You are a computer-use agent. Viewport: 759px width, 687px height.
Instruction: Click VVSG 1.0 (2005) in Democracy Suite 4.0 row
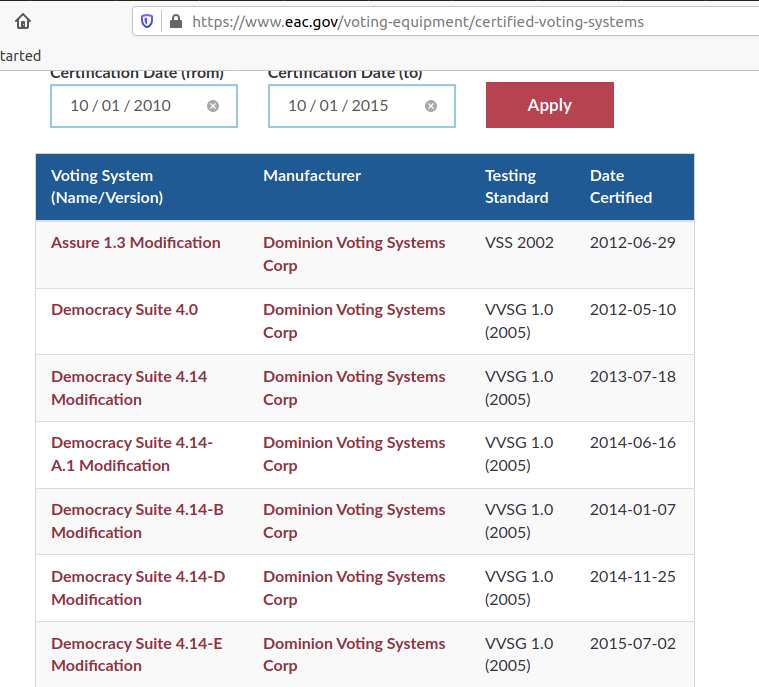[x=519, y=321]
